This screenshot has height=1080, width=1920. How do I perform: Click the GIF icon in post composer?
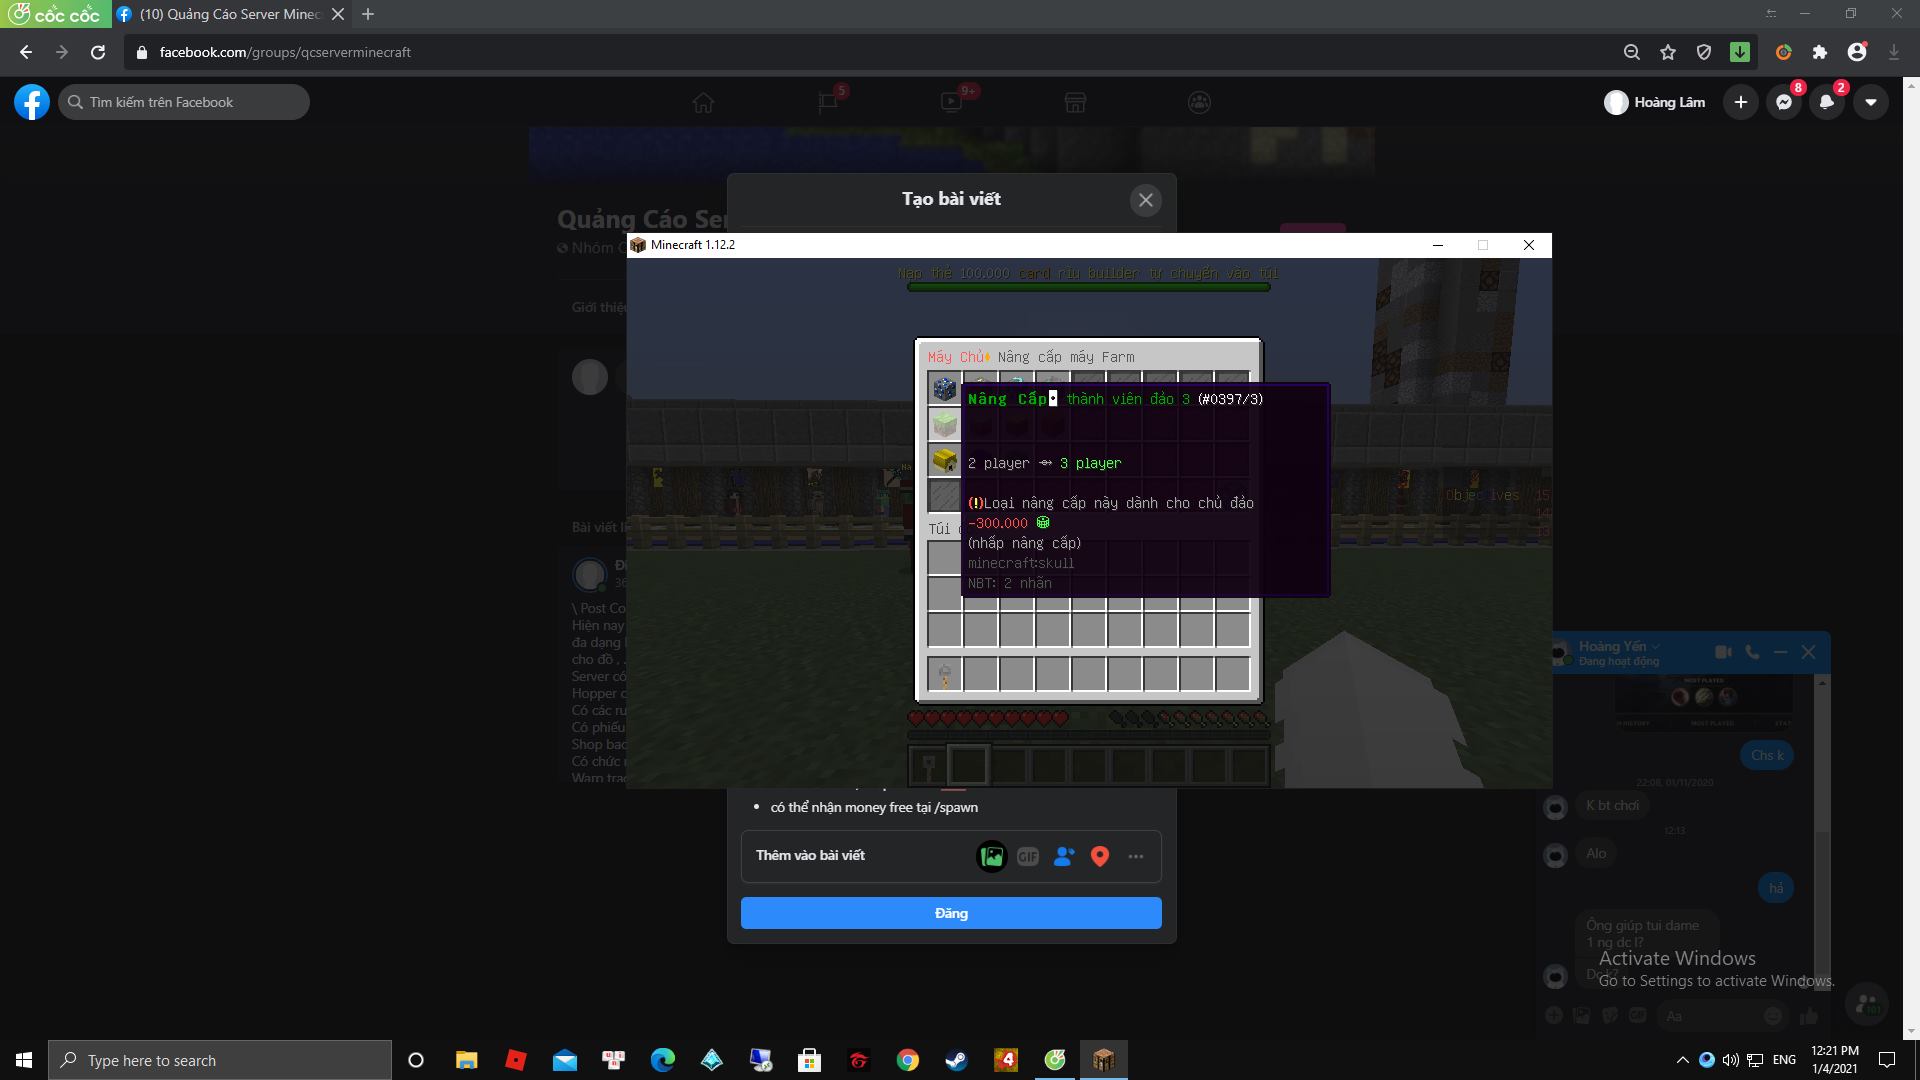point(1027,856)
